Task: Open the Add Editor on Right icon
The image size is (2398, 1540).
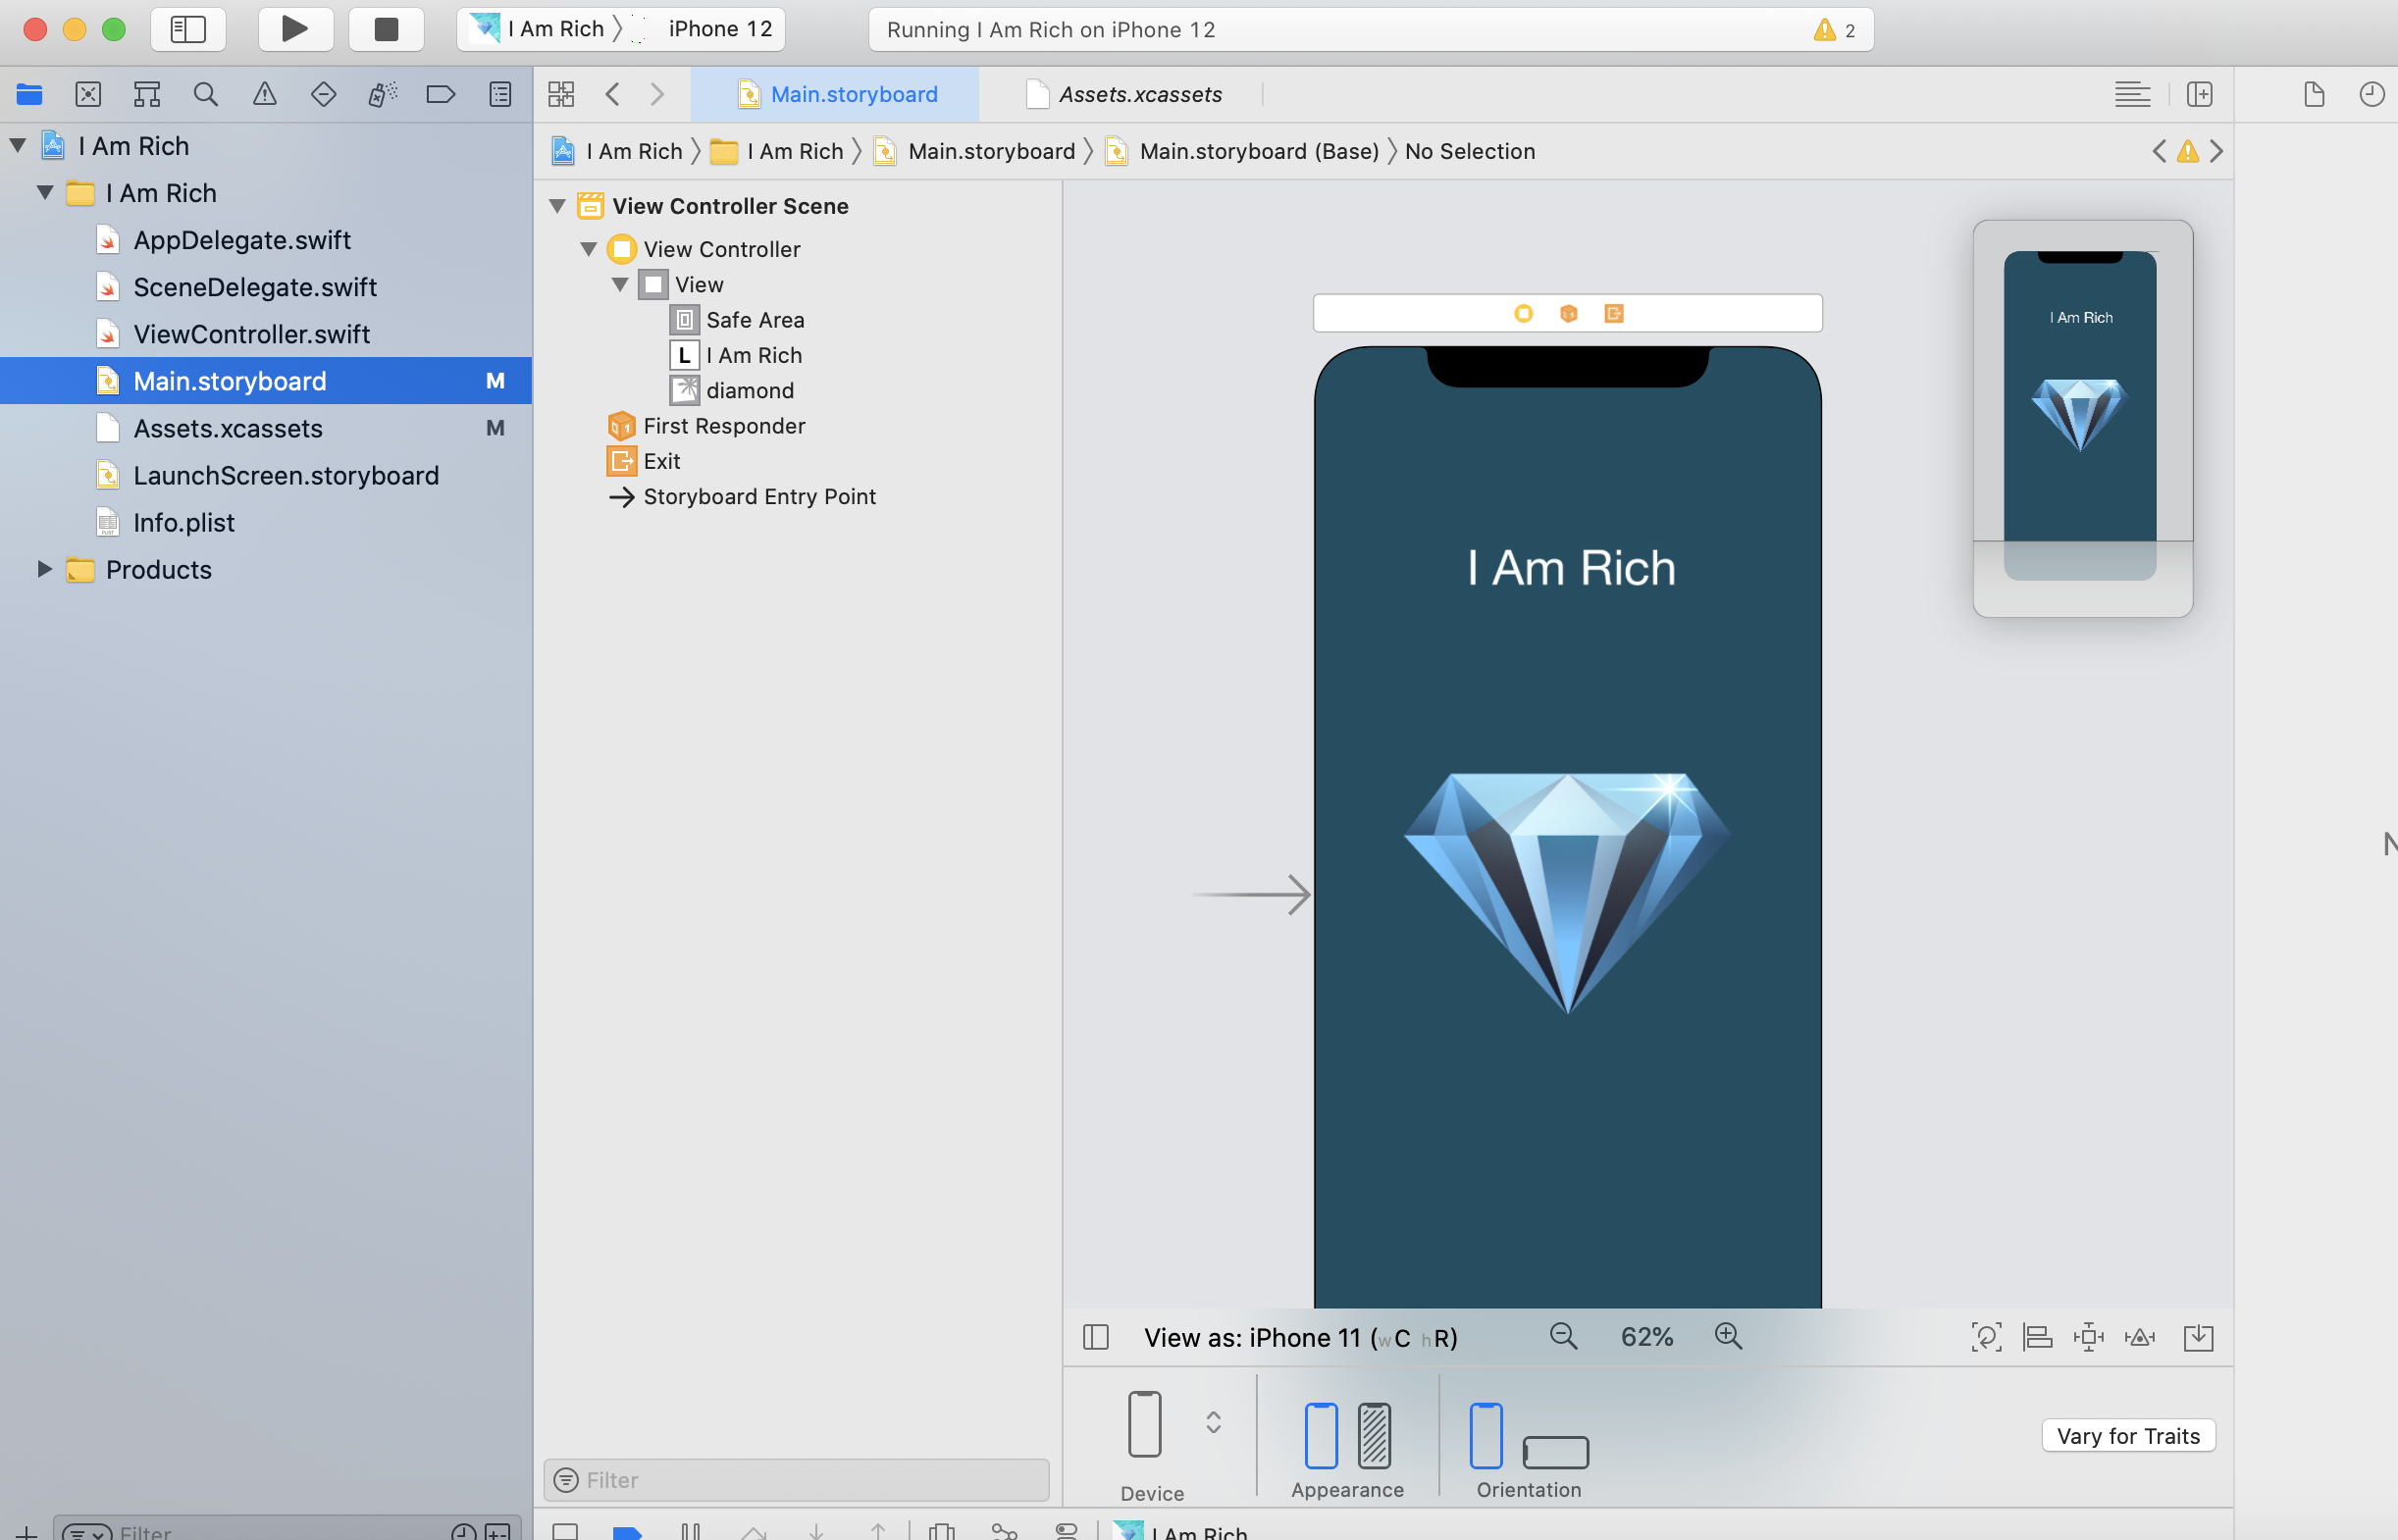Action: click(x=2199, y=94)
